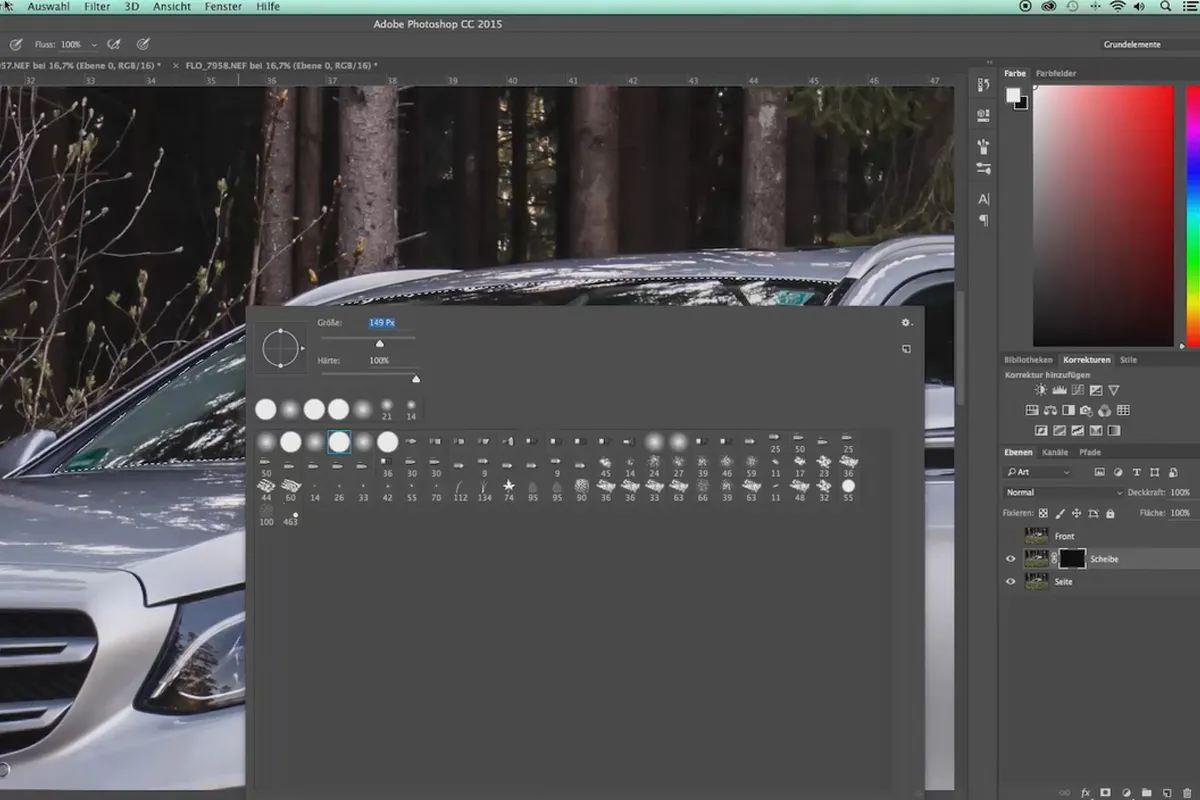Open the Hilfe menu
Screen dimensions: 1200x800
click(x=268, y=6)
